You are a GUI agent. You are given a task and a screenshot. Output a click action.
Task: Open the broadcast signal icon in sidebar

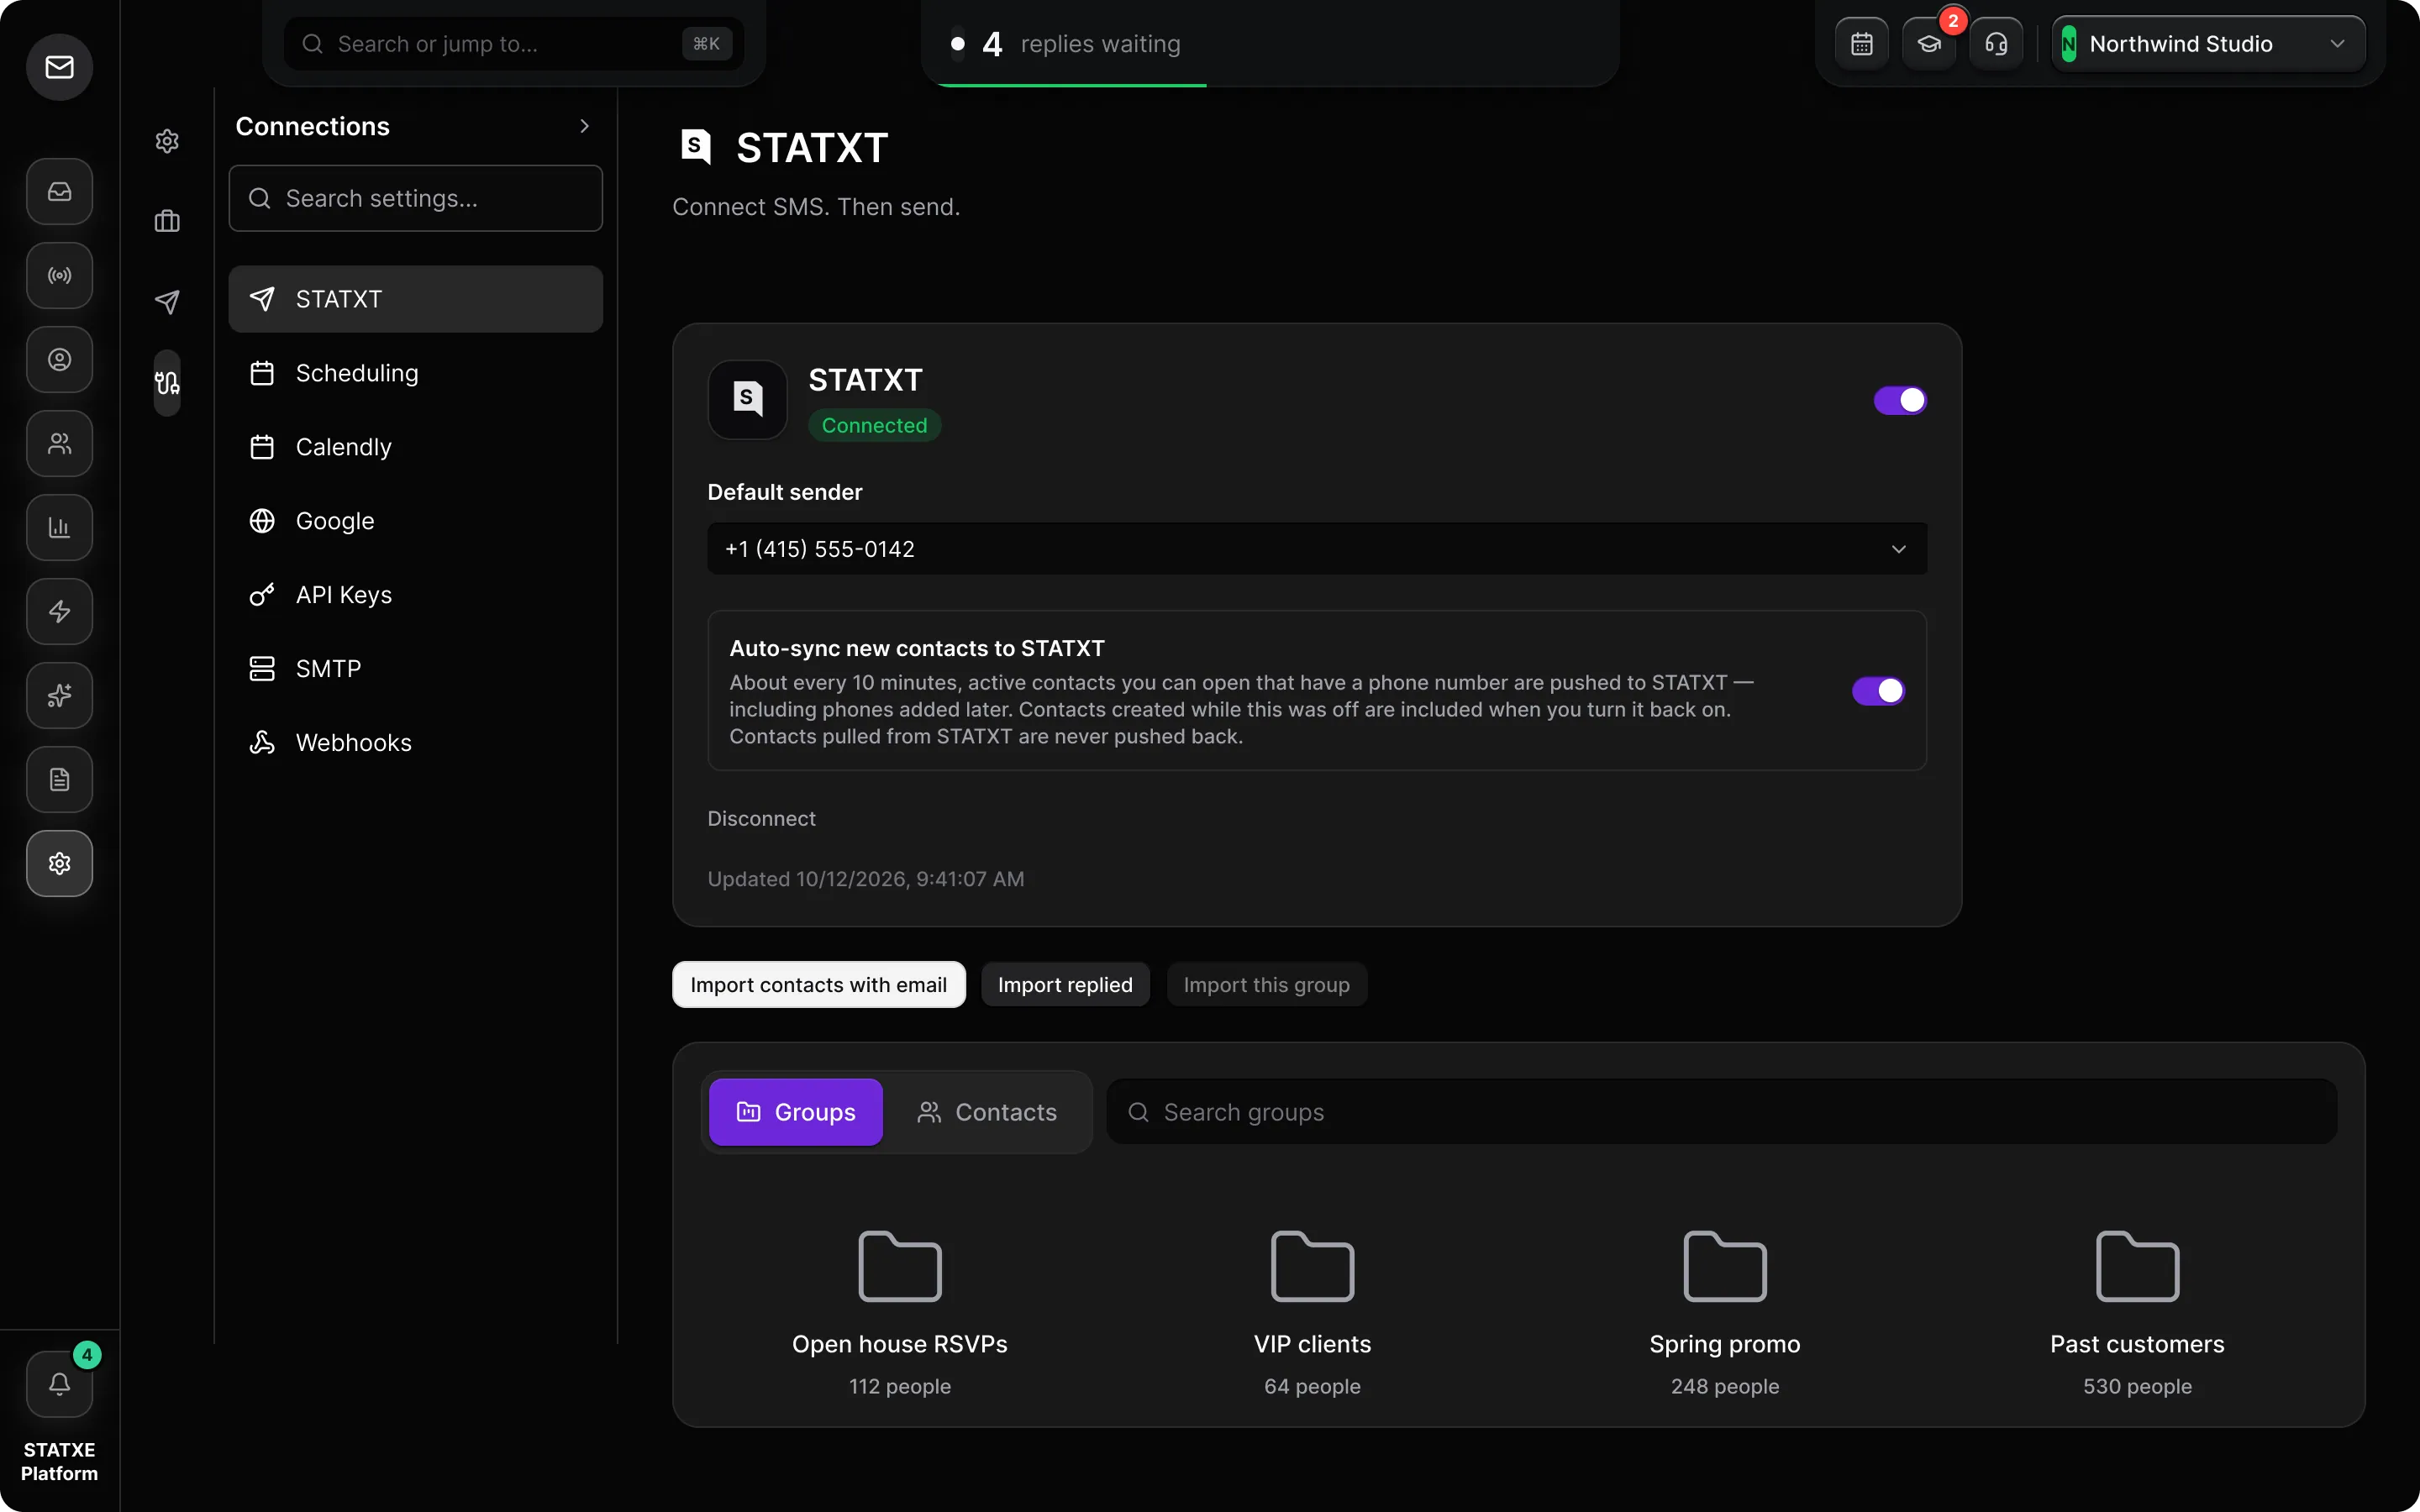point(59,275)
